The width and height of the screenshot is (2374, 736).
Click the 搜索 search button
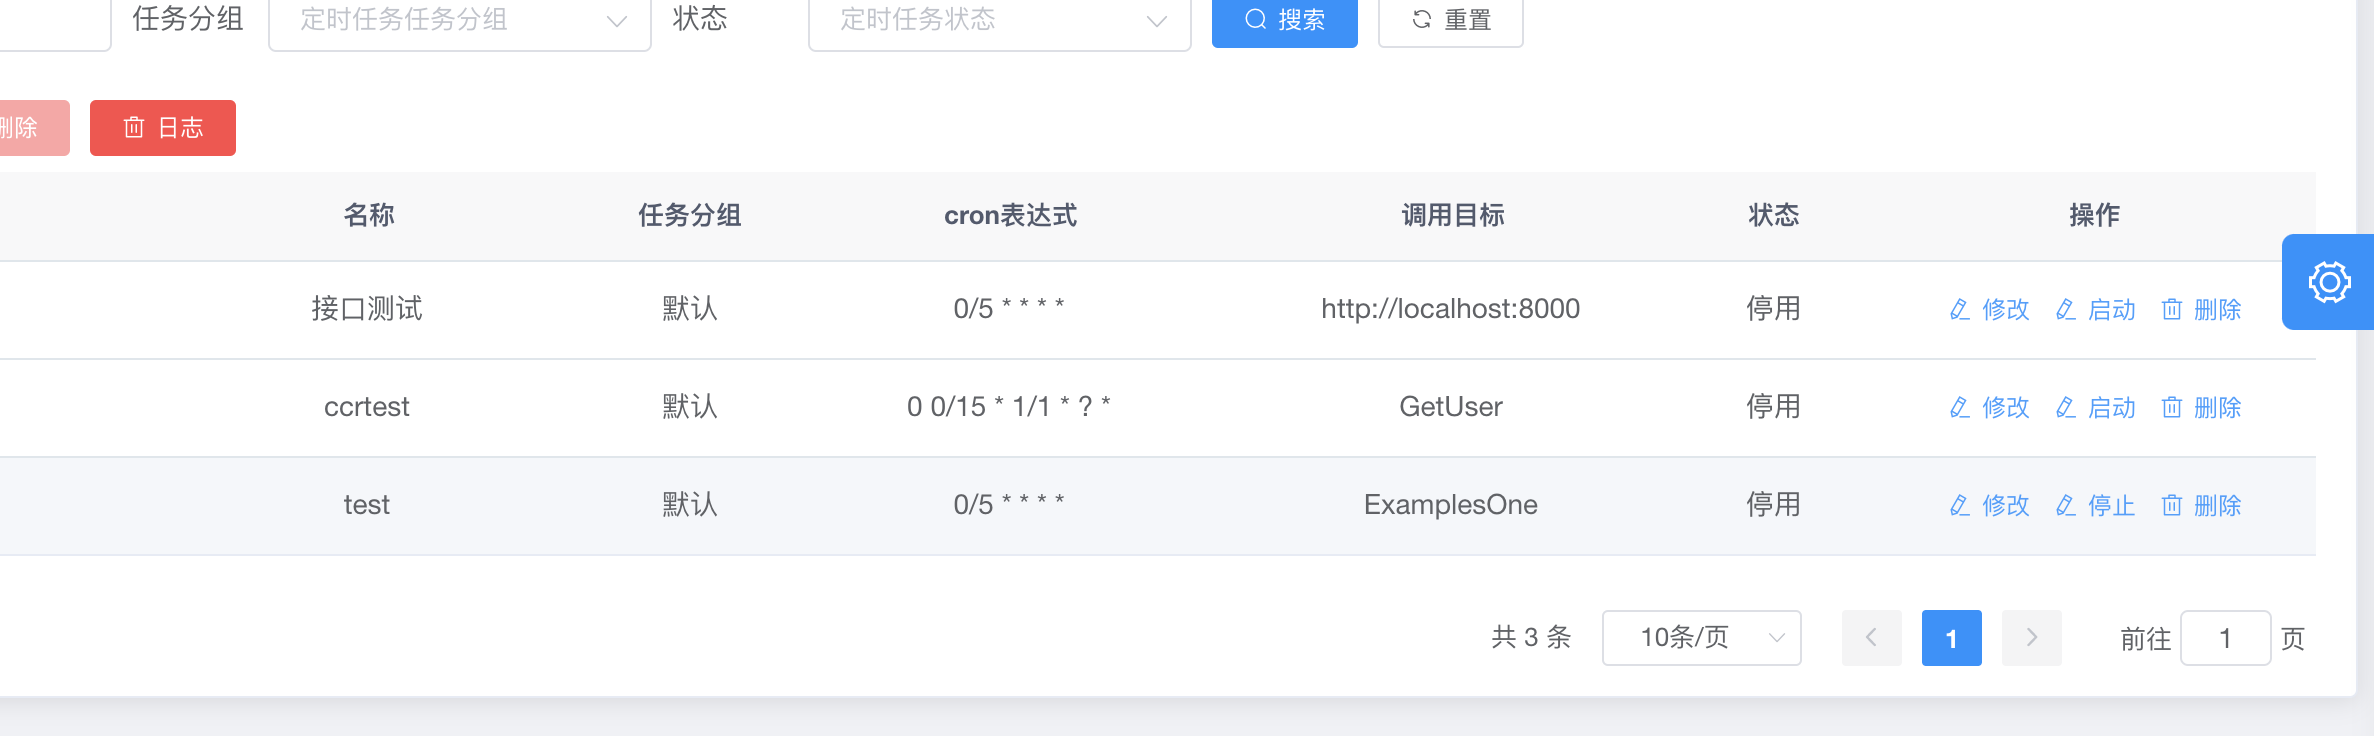coord(1285,20)
